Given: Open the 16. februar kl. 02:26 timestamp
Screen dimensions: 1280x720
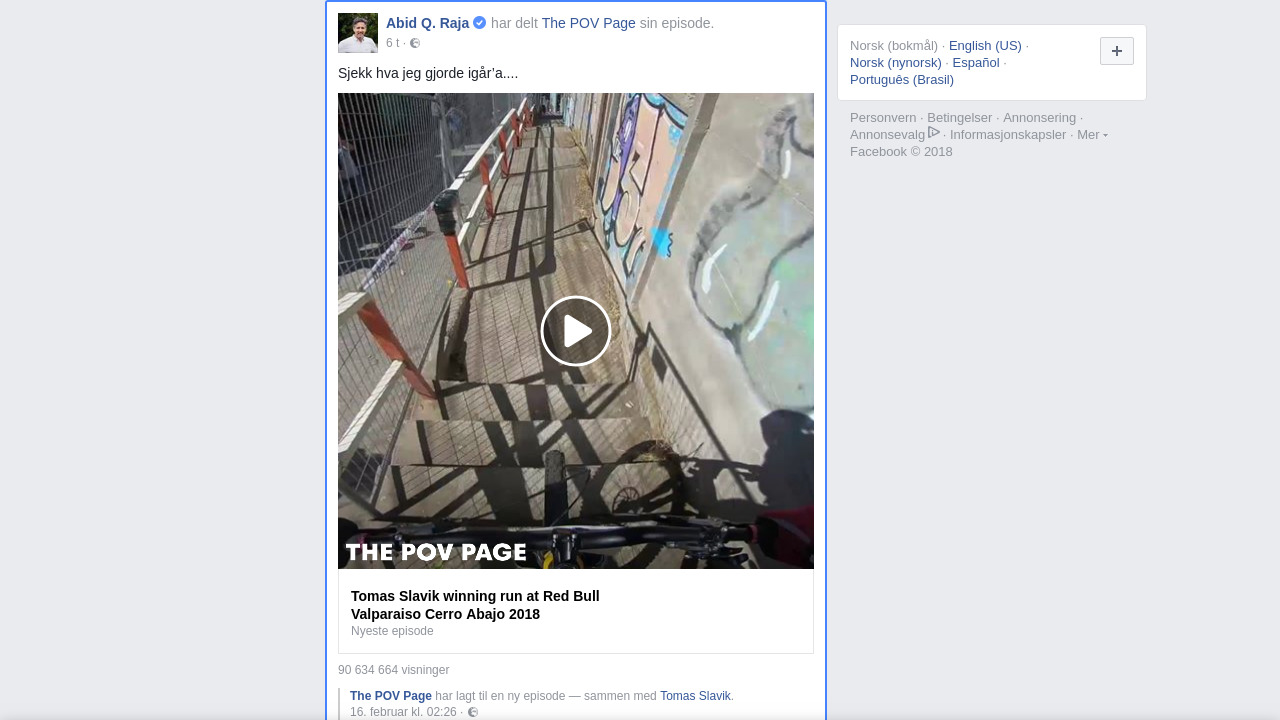Looking at the screenshot, I should [403, 712].
